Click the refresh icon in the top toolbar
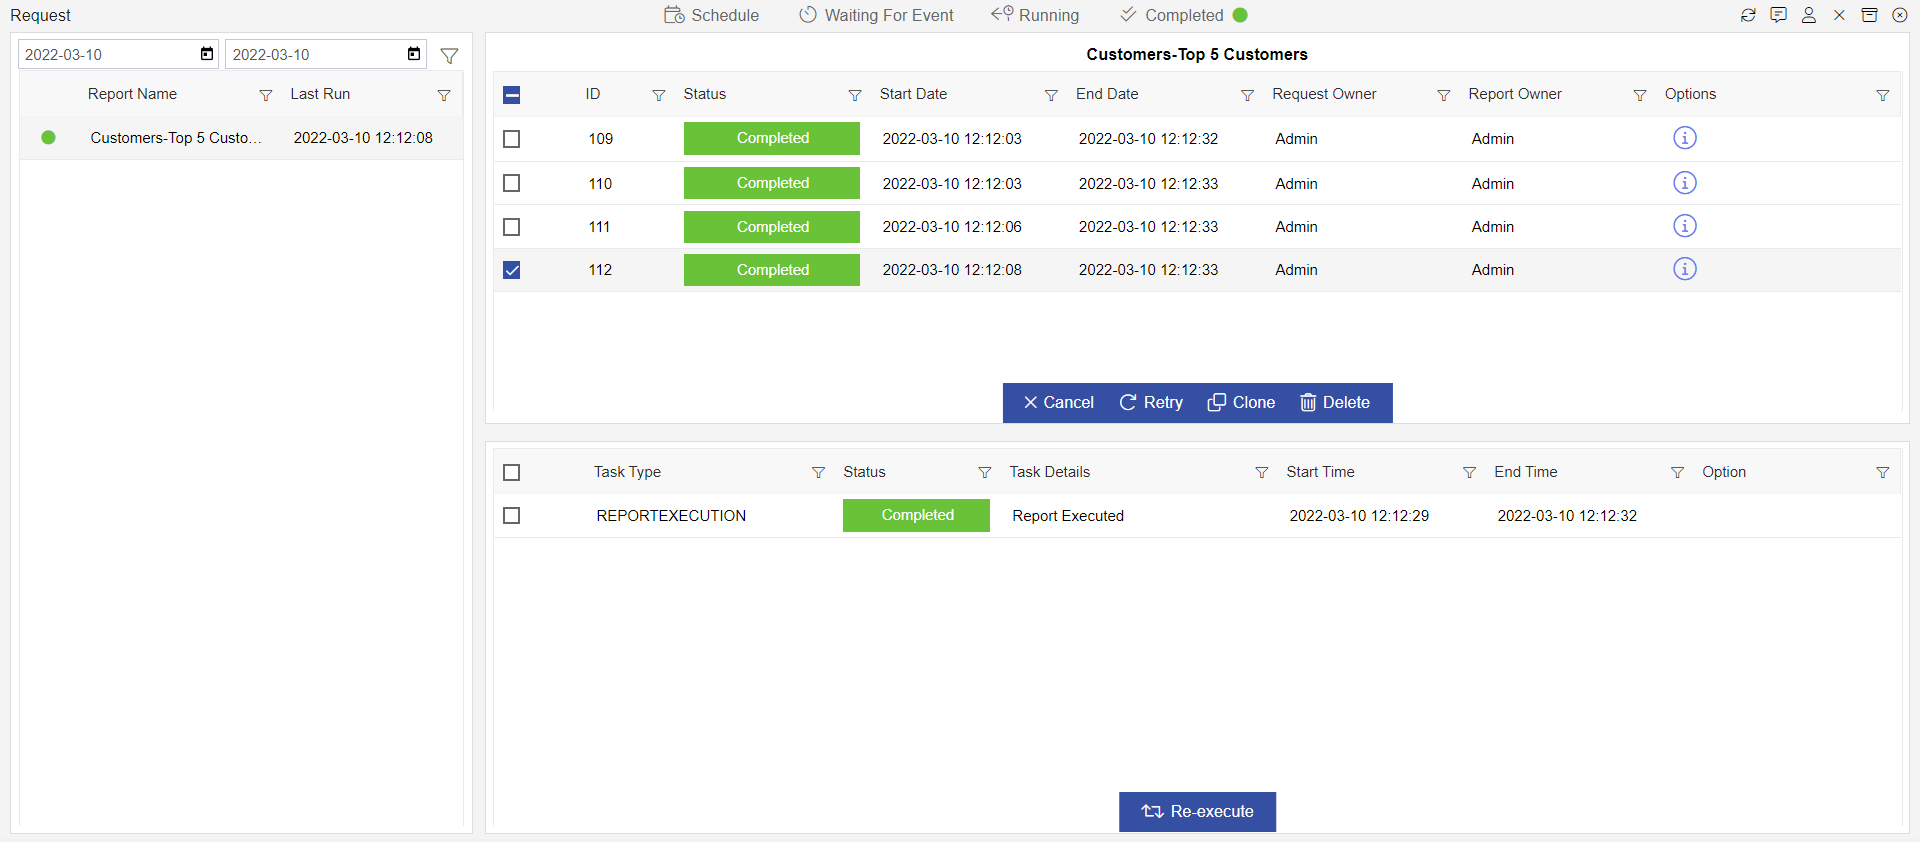This screenshot has width=1920, height=842. pos(1748,15)
